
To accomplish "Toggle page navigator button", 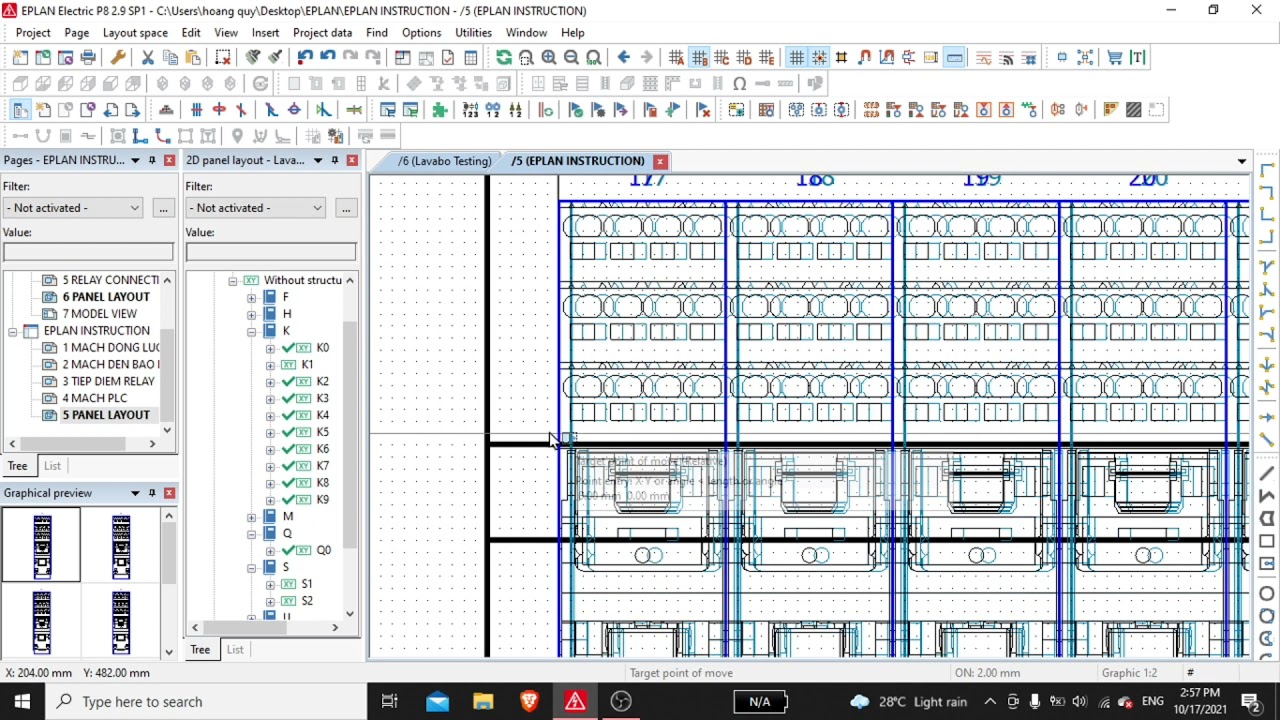I will [20, 110].
